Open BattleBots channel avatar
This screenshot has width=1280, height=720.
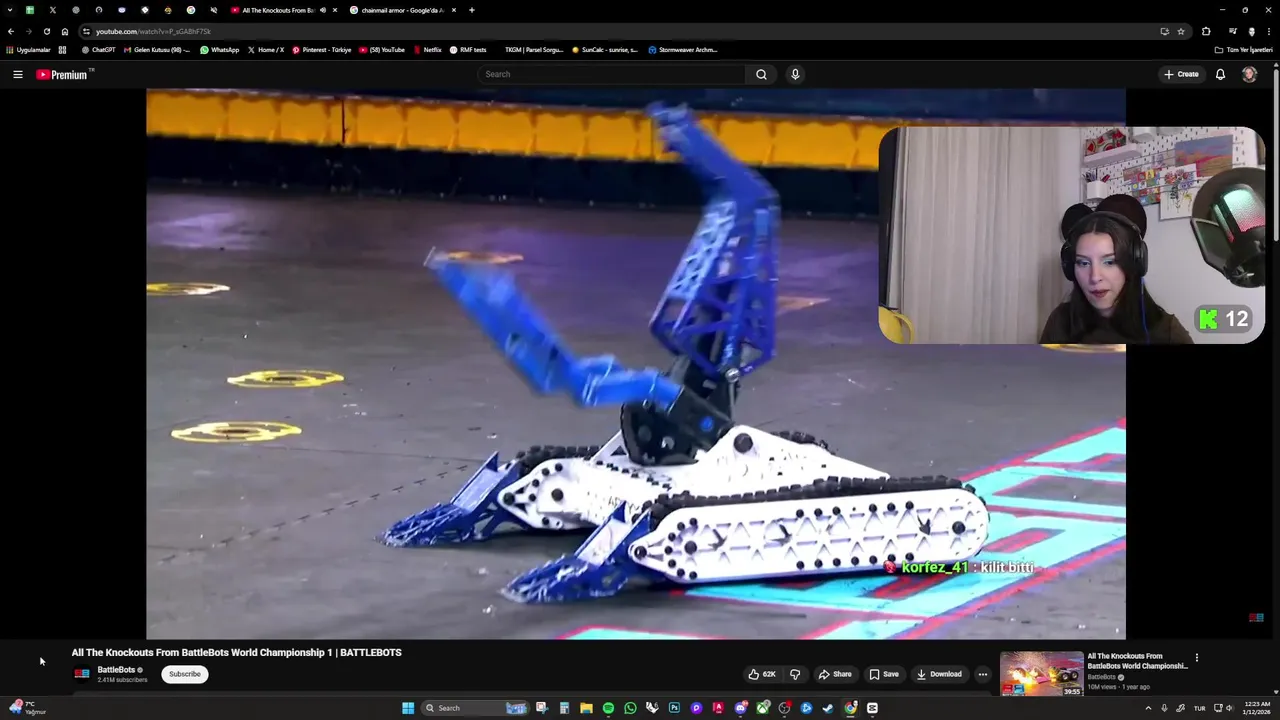click(x=82, y=674)
